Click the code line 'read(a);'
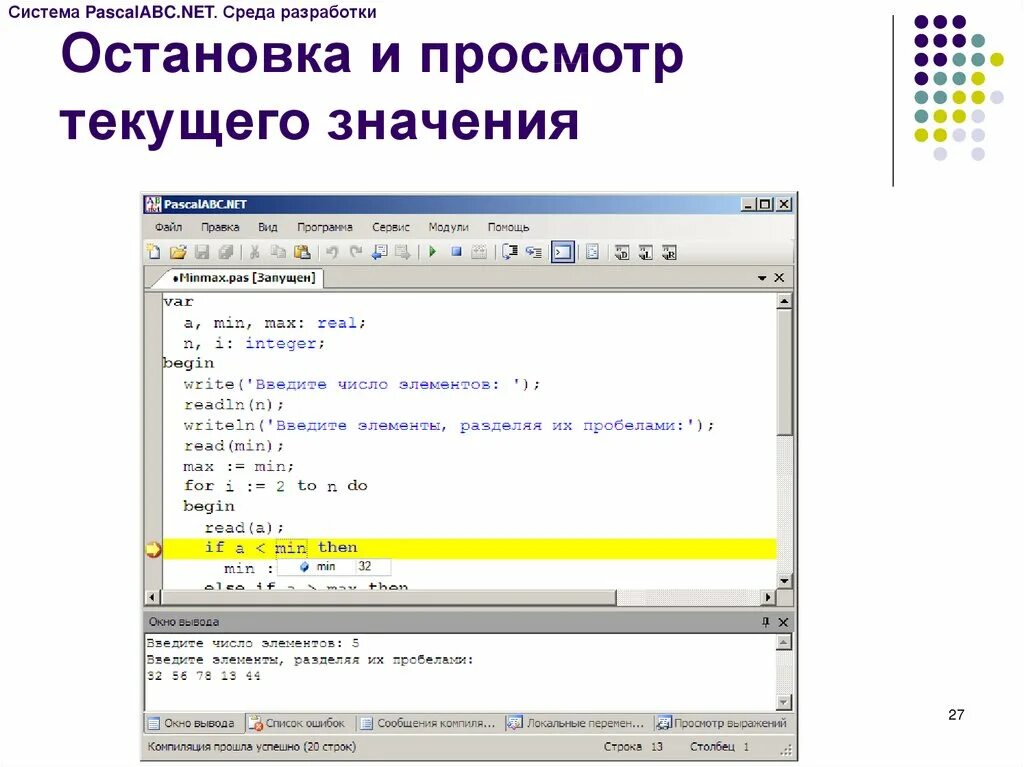Screen dimensions: 1024x767 click(244, 528)
